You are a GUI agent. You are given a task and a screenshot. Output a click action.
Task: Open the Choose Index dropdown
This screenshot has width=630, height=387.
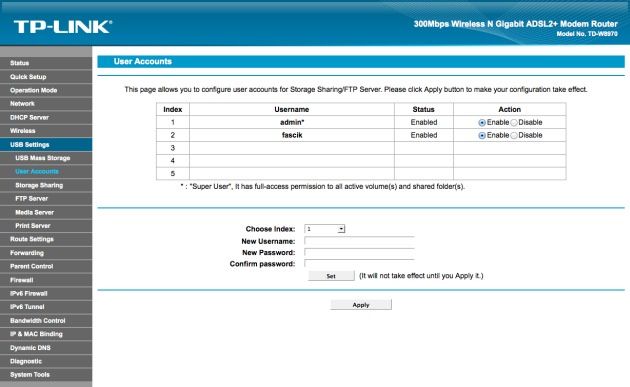325,229
